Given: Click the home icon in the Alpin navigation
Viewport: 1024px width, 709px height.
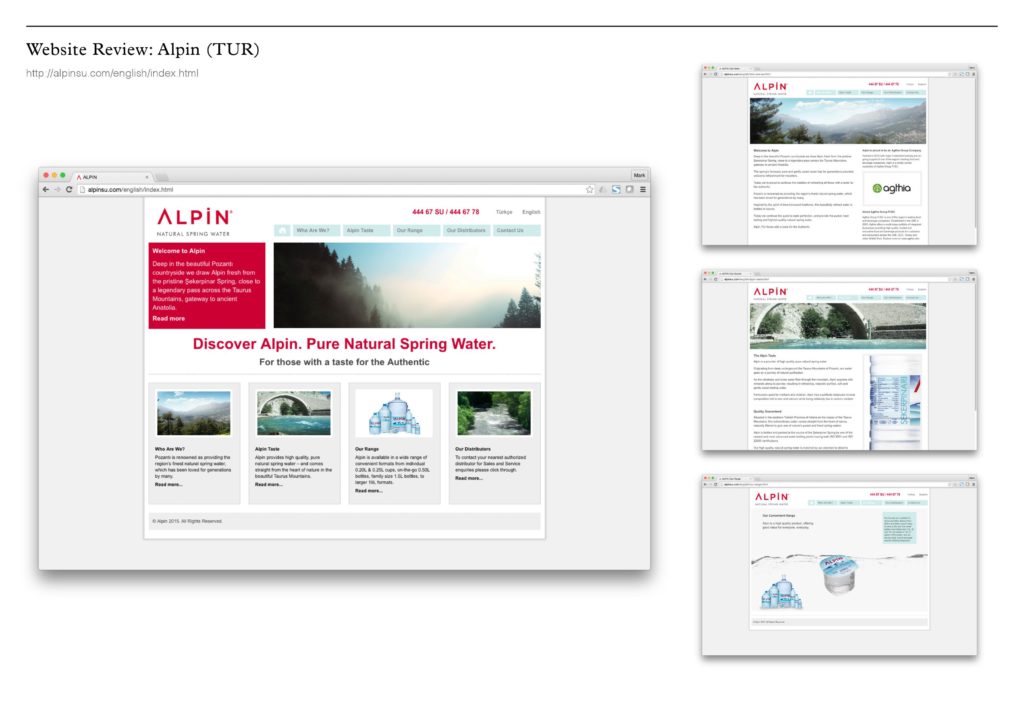Looking at the screenshot, I should (282, 230).
